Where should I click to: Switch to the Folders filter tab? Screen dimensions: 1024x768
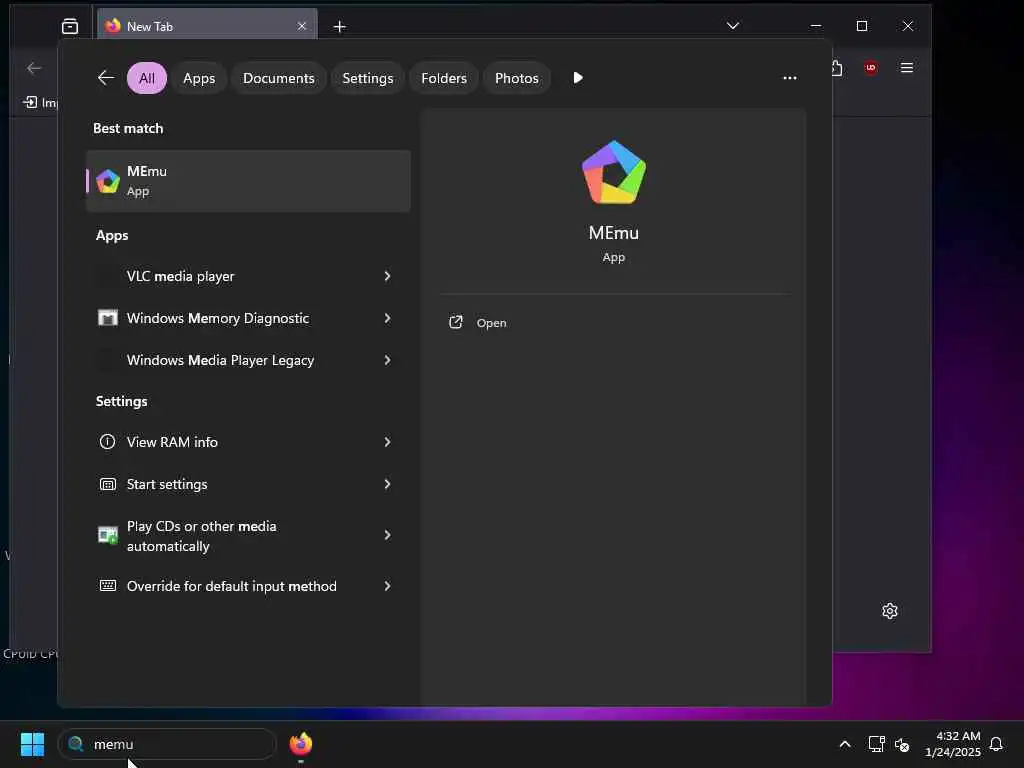[444, 78]
